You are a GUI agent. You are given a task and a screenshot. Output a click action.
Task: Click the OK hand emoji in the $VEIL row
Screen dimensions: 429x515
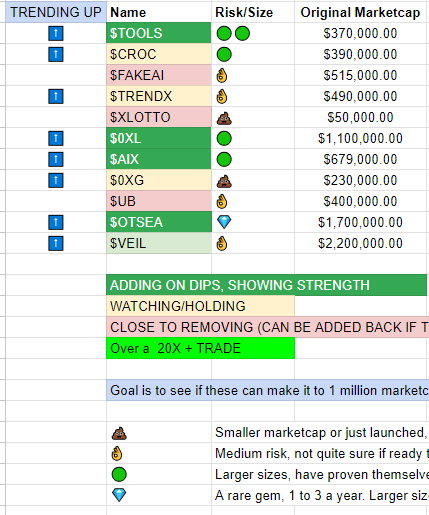tap(222, 244)
